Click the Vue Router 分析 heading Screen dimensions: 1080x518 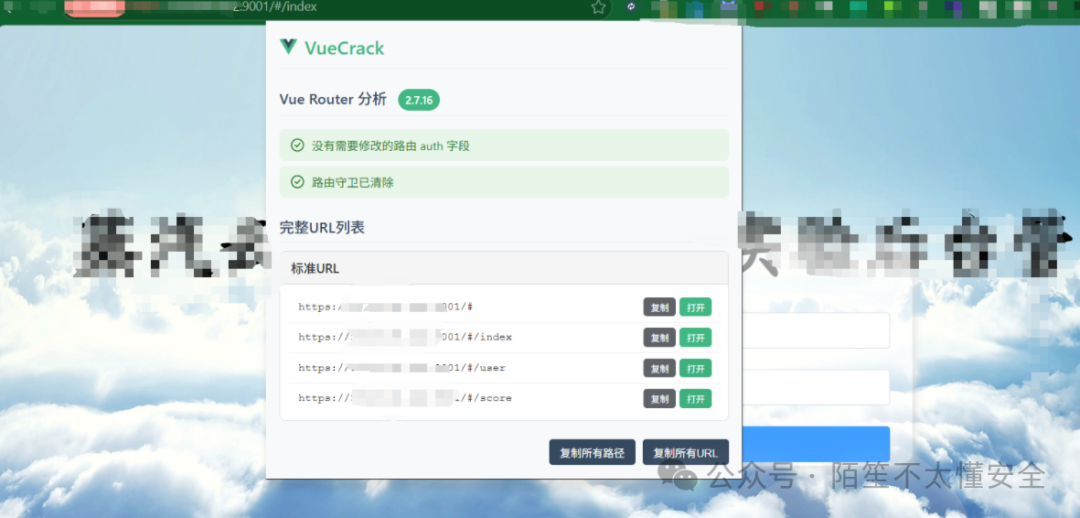point(333,99)
